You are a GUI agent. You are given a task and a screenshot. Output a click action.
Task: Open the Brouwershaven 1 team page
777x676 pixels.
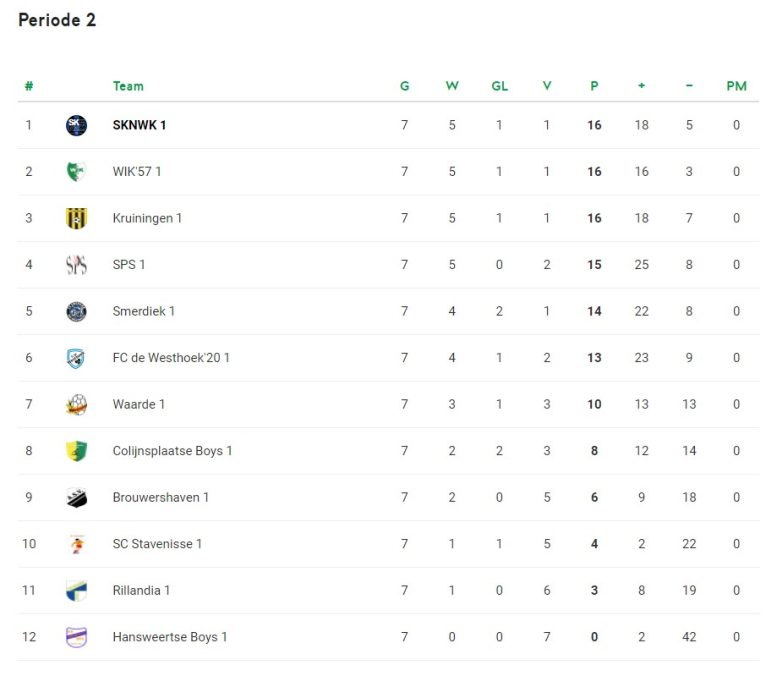point(161,498)
